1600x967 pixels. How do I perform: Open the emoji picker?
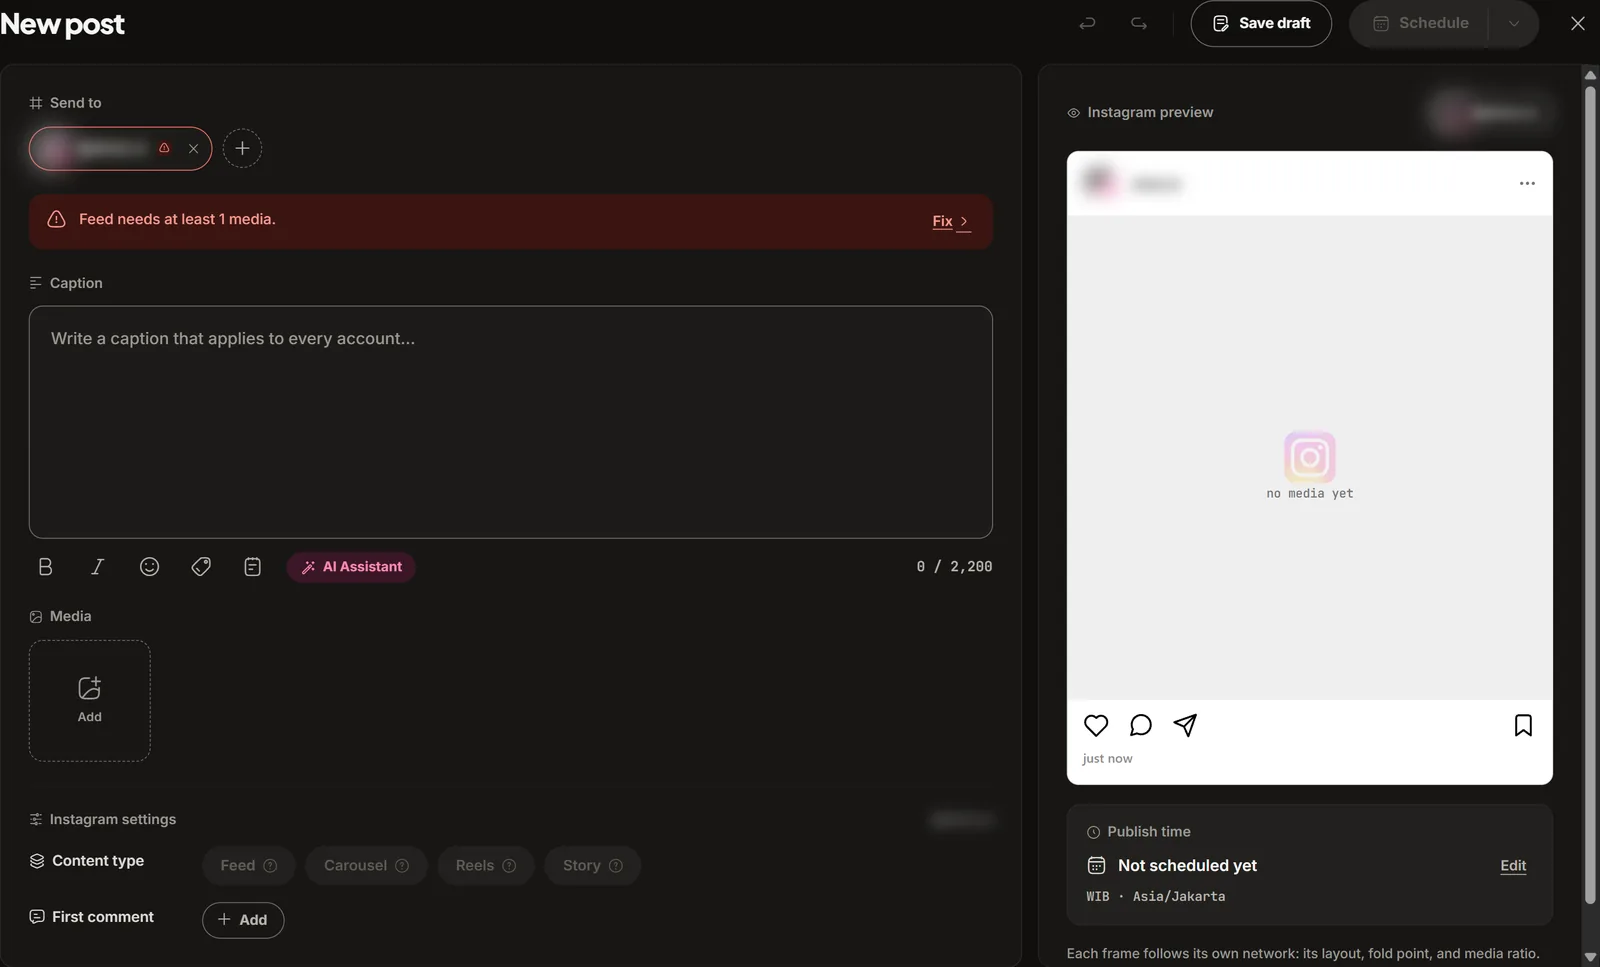coord(149,567)
